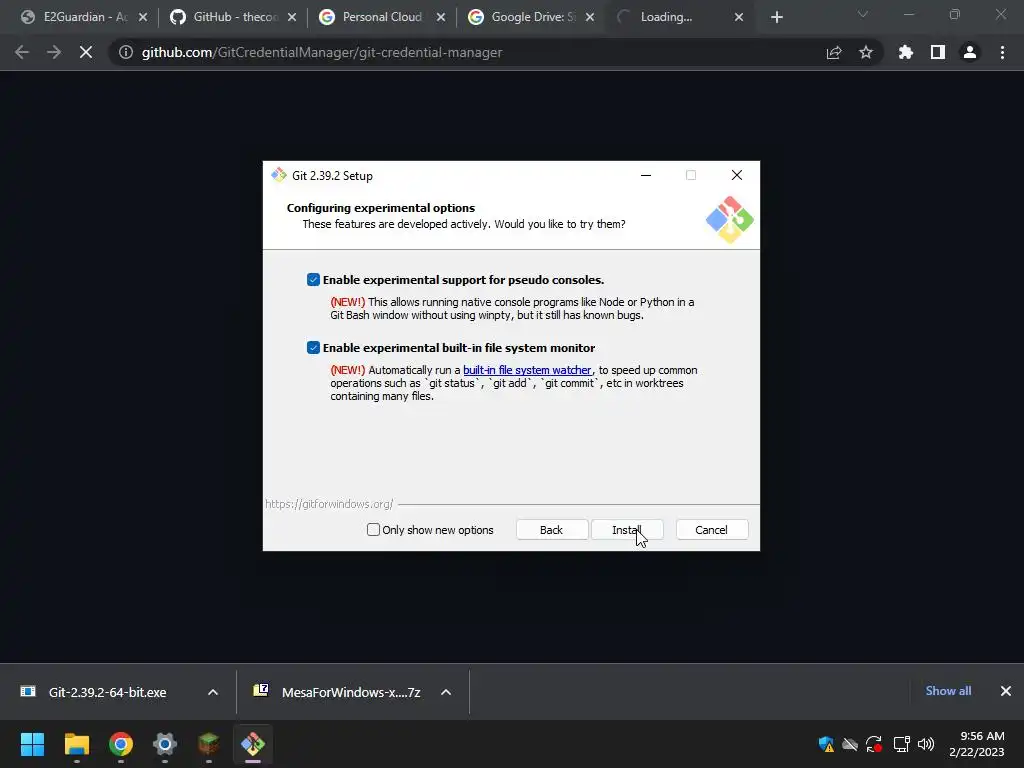Focus Git Setup from taskbar icon
Image resolution: width=1024 pixels, height=768 pixels.
(x=253, y=744)
